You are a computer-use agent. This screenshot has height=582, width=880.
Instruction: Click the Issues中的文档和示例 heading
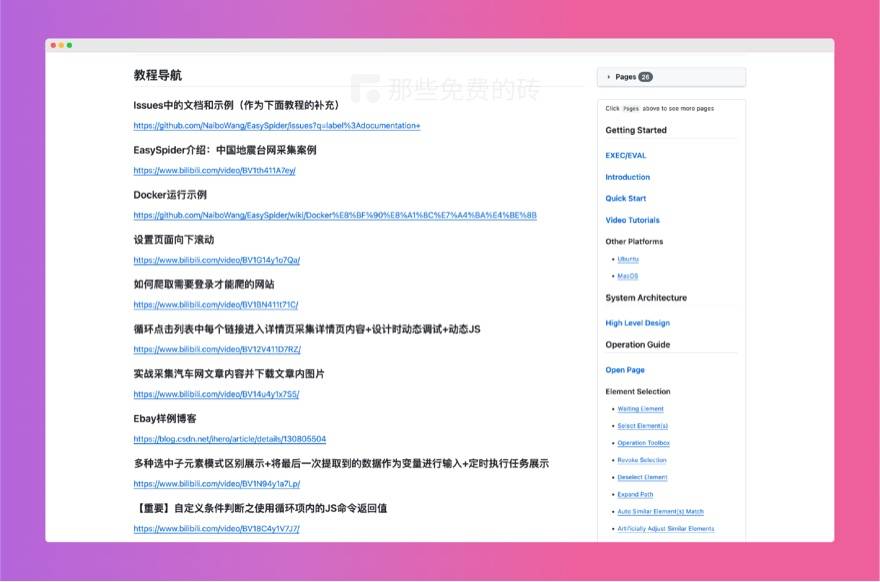click(236, 105)
